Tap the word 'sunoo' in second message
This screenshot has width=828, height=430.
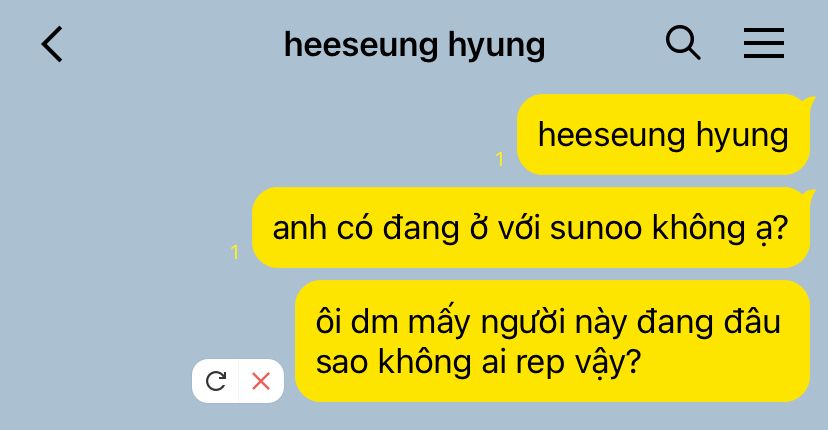click(596, 229)
